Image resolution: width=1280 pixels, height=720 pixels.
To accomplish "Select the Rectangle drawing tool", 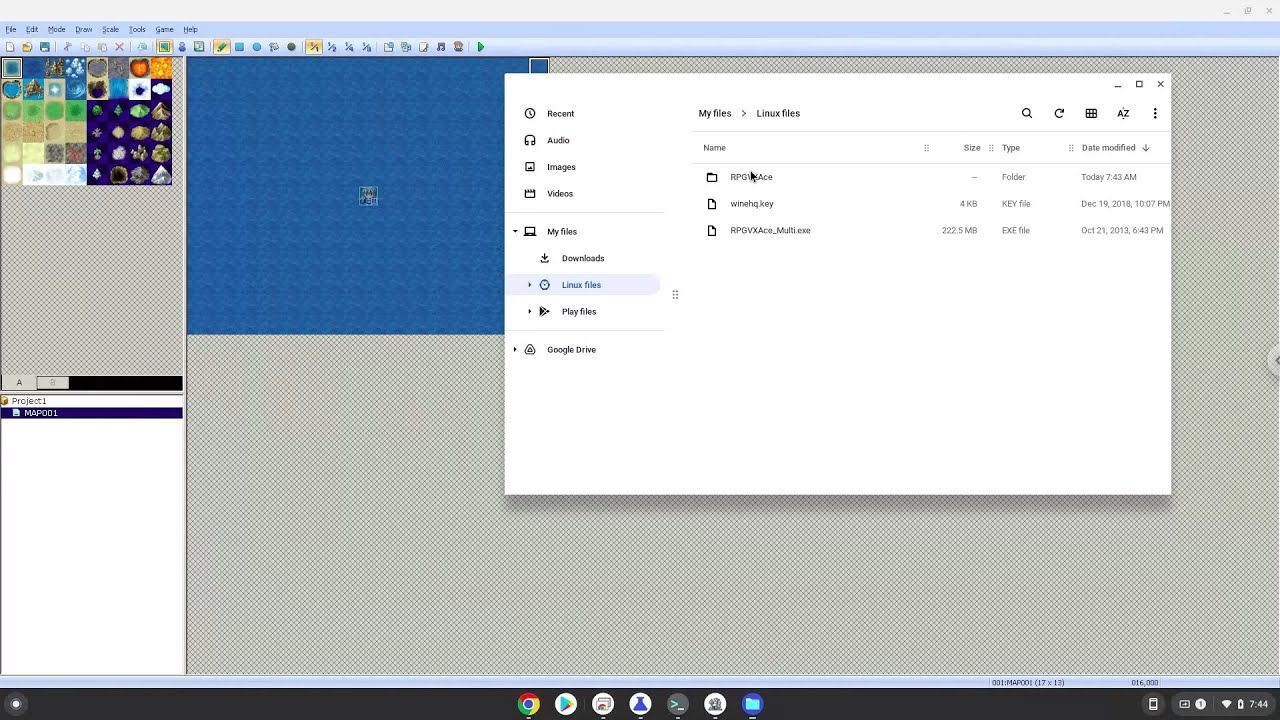I will coord(239,47).
